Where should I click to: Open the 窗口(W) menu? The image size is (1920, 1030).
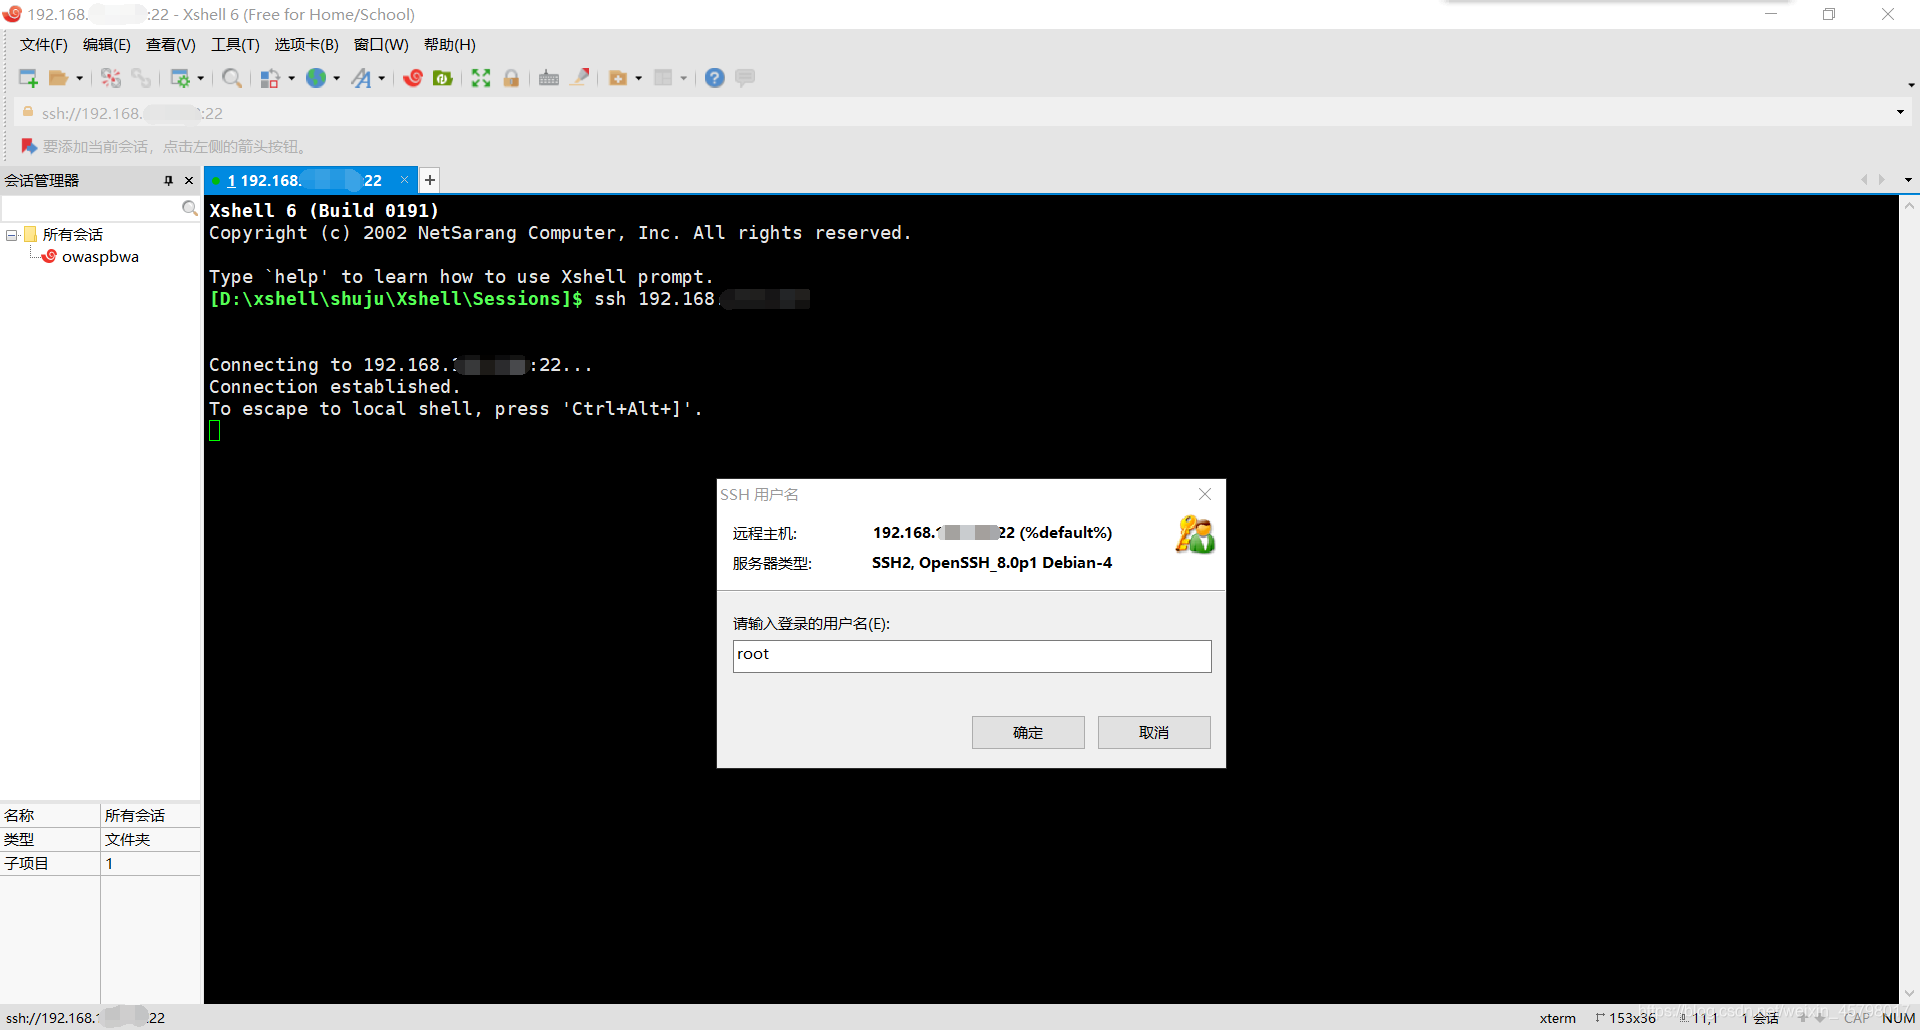pyautogui.click(x=381, y=45)
